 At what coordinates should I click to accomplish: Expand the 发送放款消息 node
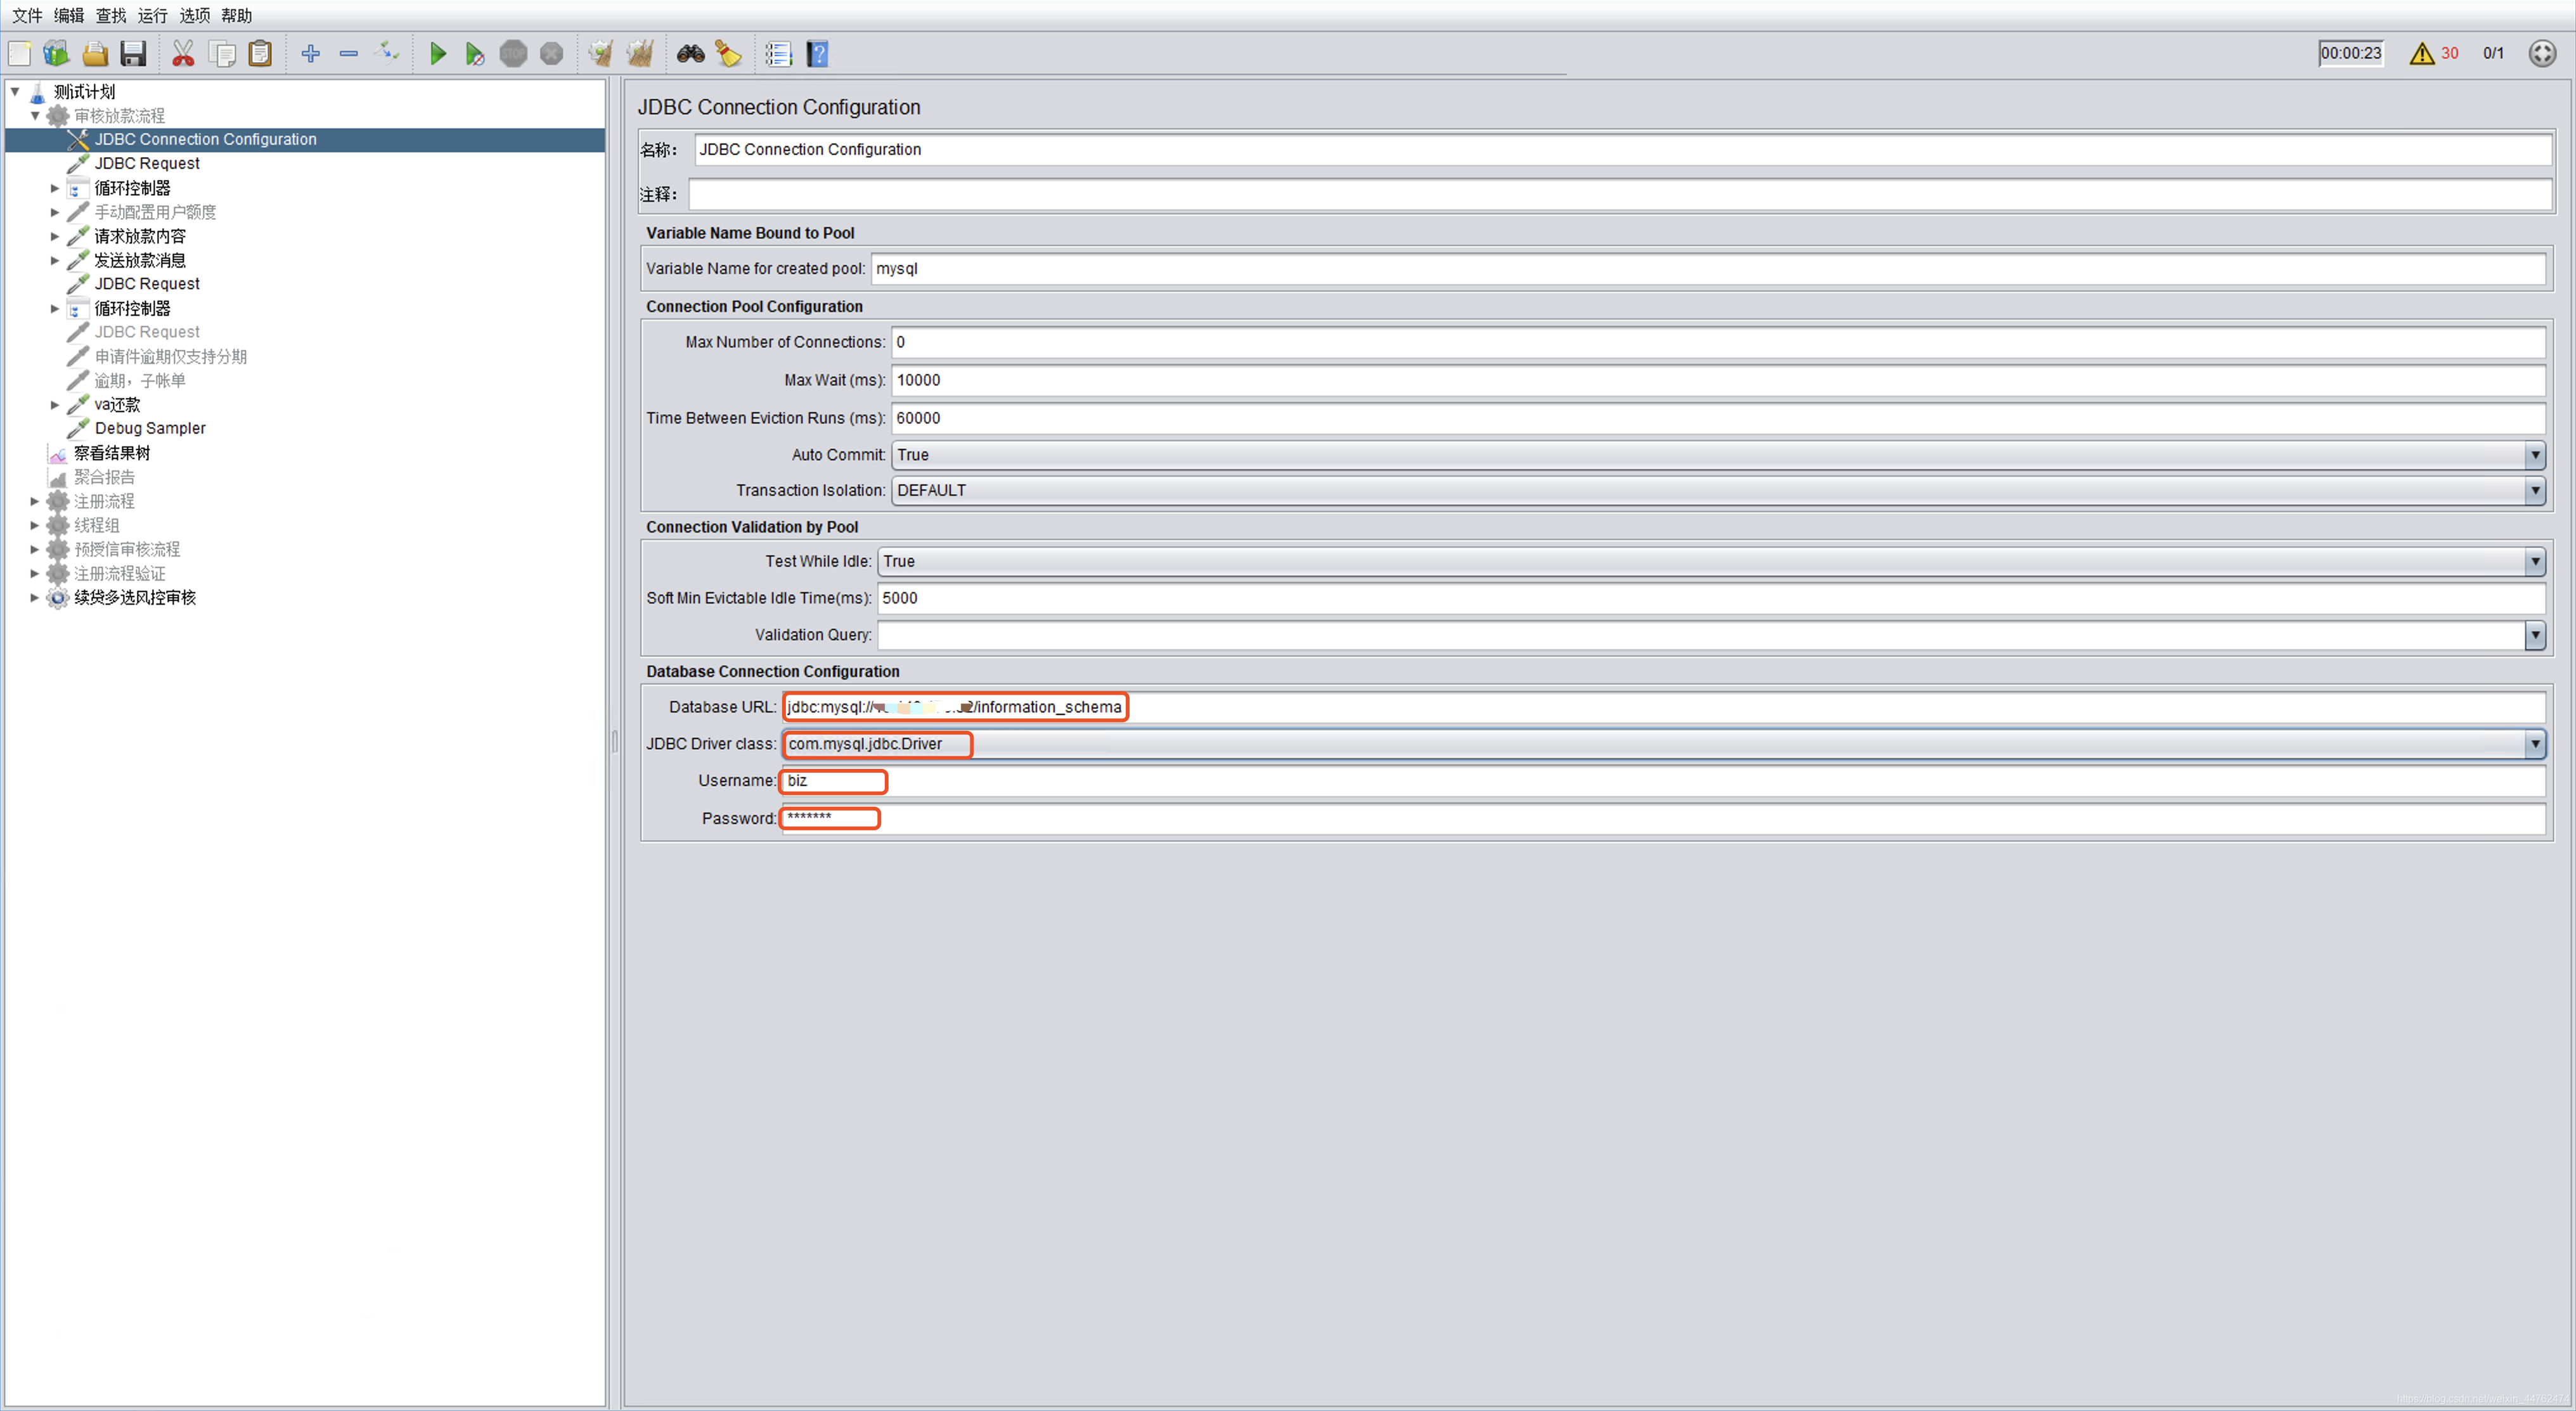55,260
